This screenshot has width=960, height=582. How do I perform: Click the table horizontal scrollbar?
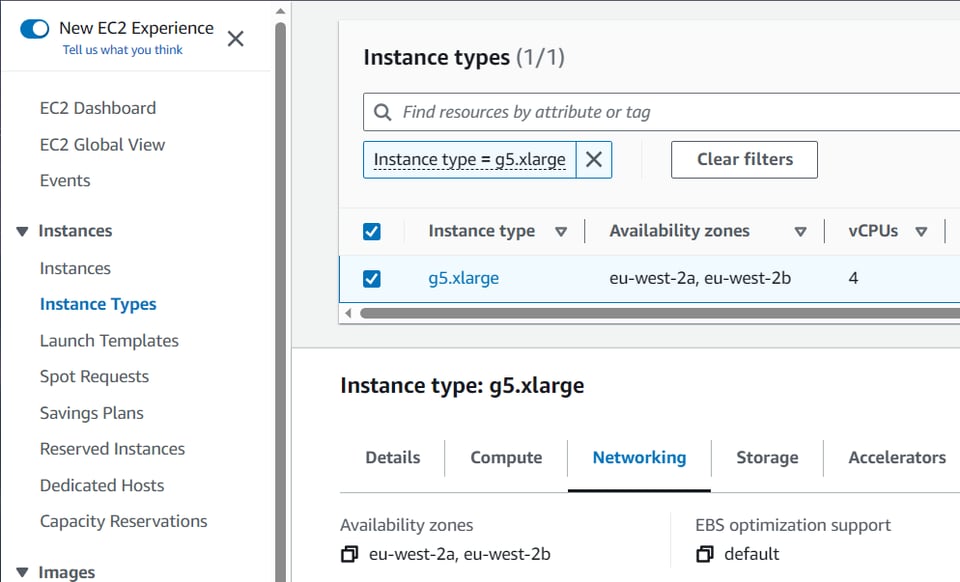[x=660, y=313]
